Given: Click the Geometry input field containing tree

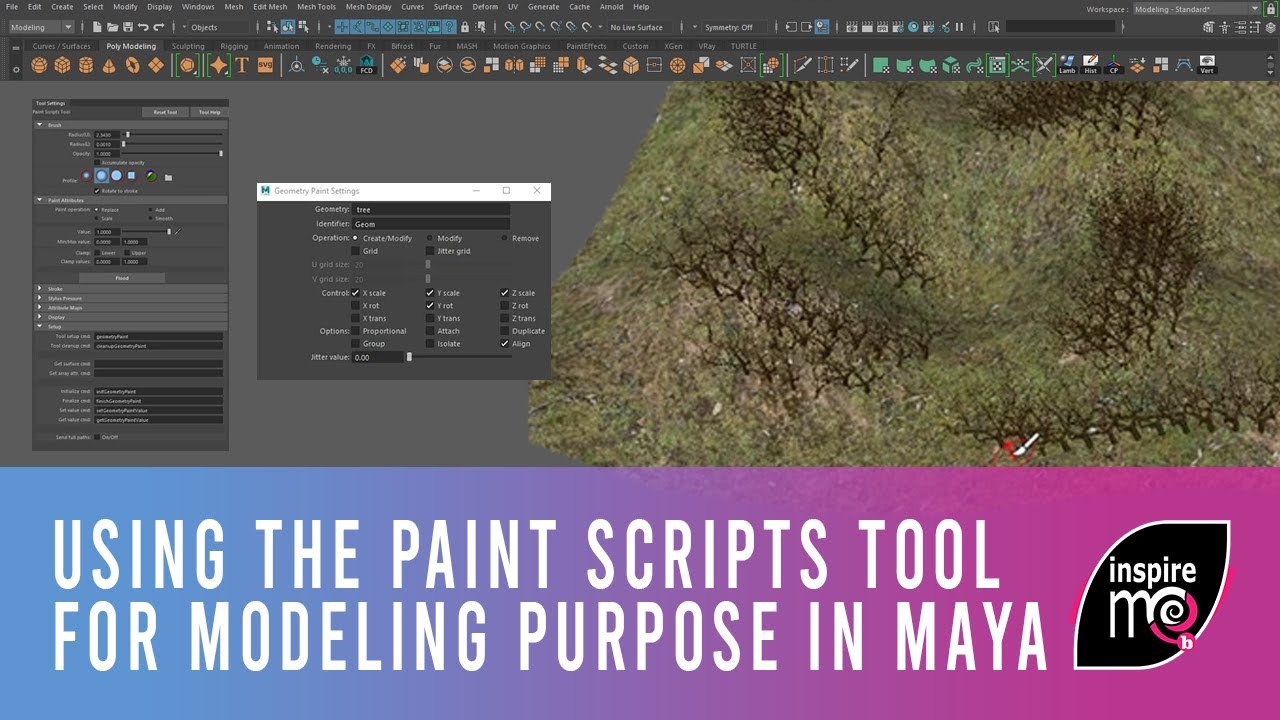Looking at the screenshot, I should pos(431,210).
